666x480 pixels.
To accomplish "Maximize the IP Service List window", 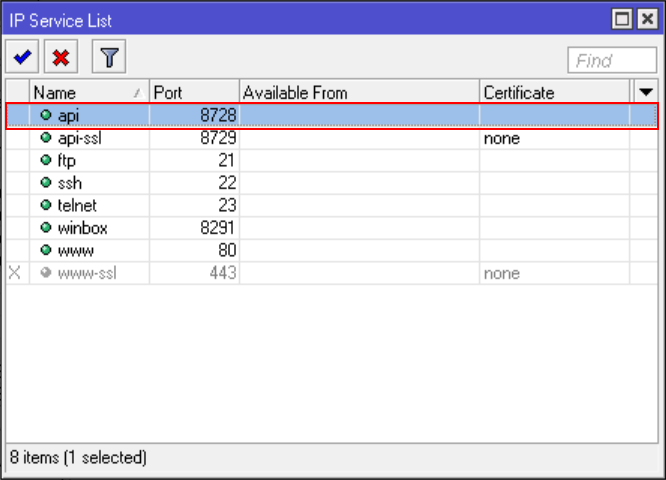I will pos(622,19).
